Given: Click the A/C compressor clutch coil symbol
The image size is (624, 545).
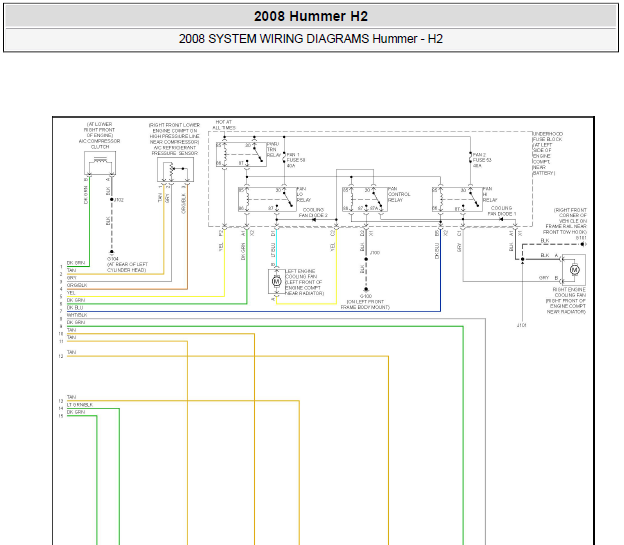Looking at the screenshot, I should coord(100,163).
